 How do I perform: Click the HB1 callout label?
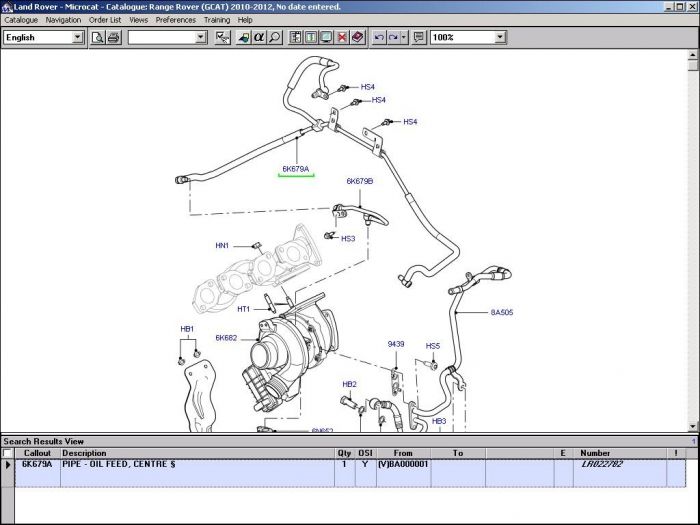187,329
